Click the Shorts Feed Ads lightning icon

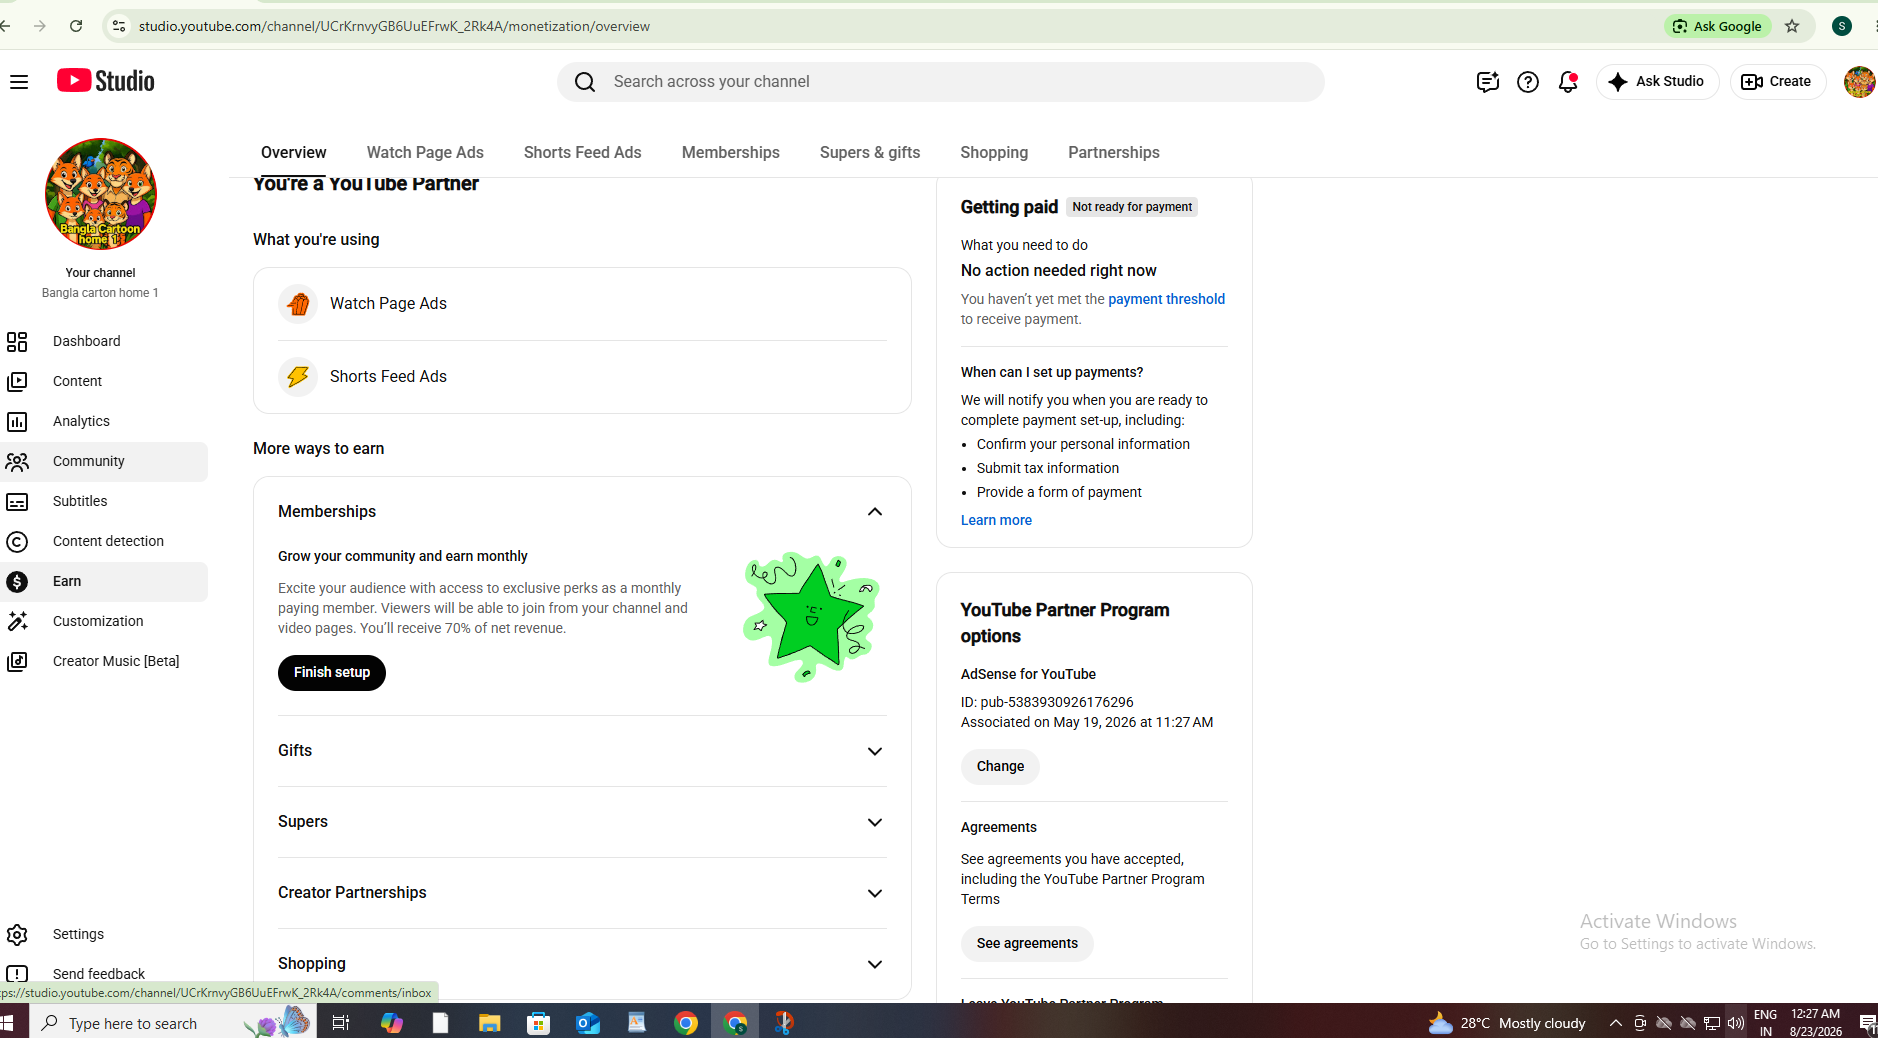pos(298,377)
